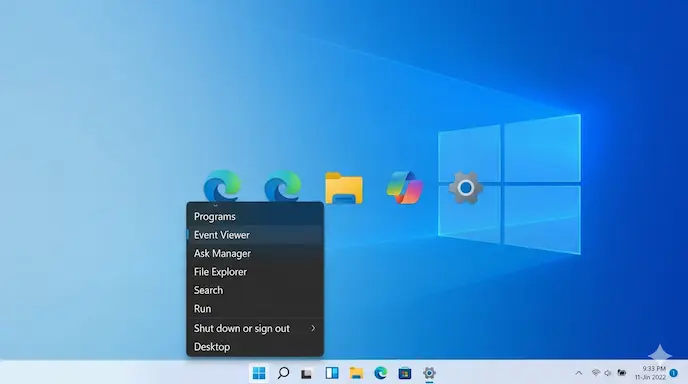Open Task View on the taskbar
This screenshot has height=384, width=688.
pos(306,373)
